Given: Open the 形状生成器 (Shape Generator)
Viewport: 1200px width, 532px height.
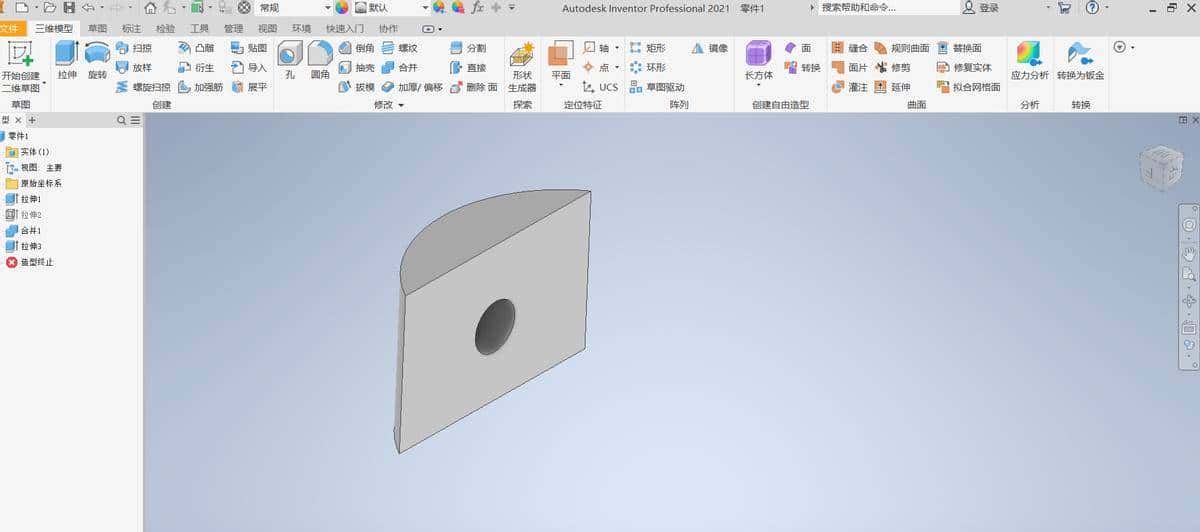Looking at the screenshot, I should point(521,66).
